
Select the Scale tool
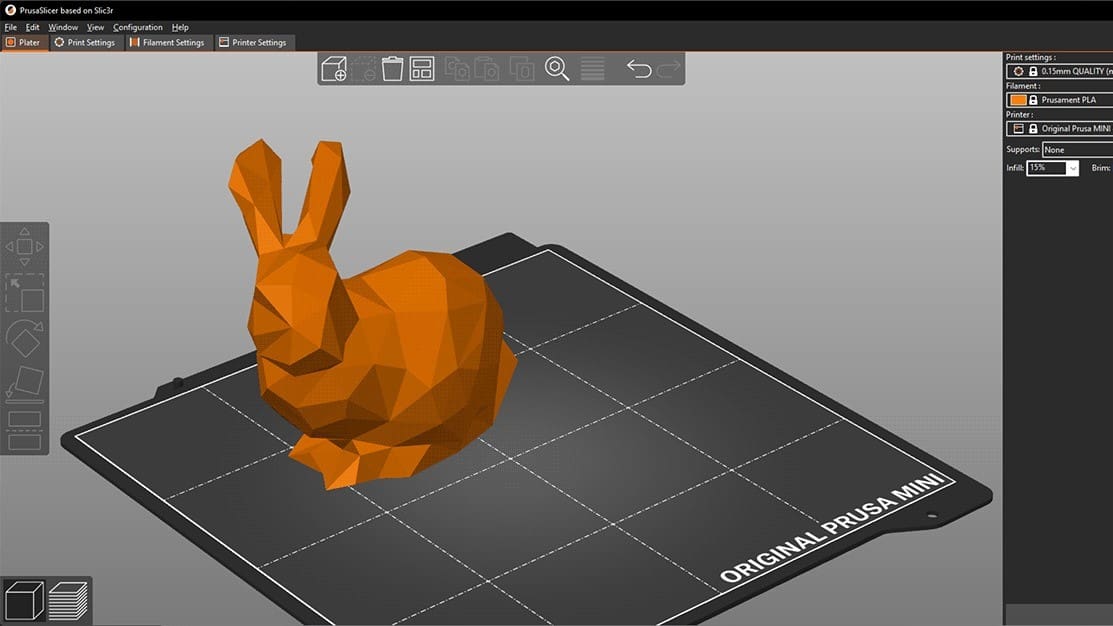[x=25, y=293]
